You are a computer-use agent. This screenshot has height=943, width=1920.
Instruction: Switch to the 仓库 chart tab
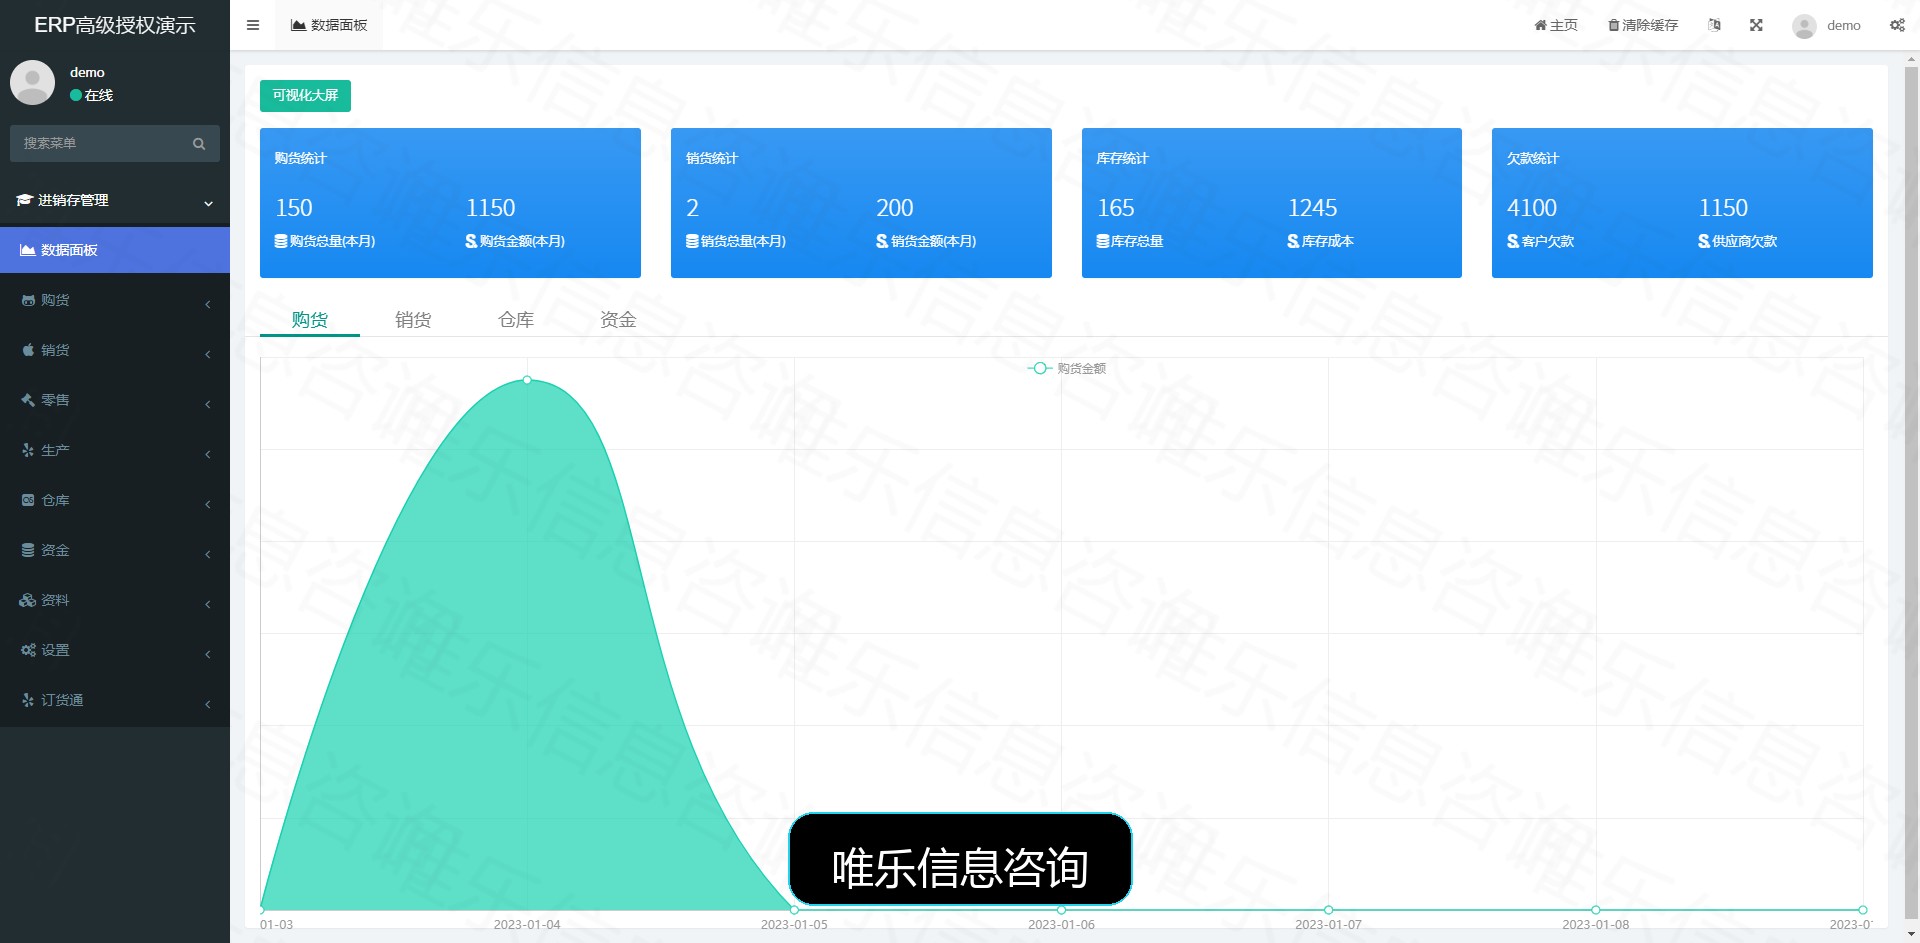click(x=516, y=320)
